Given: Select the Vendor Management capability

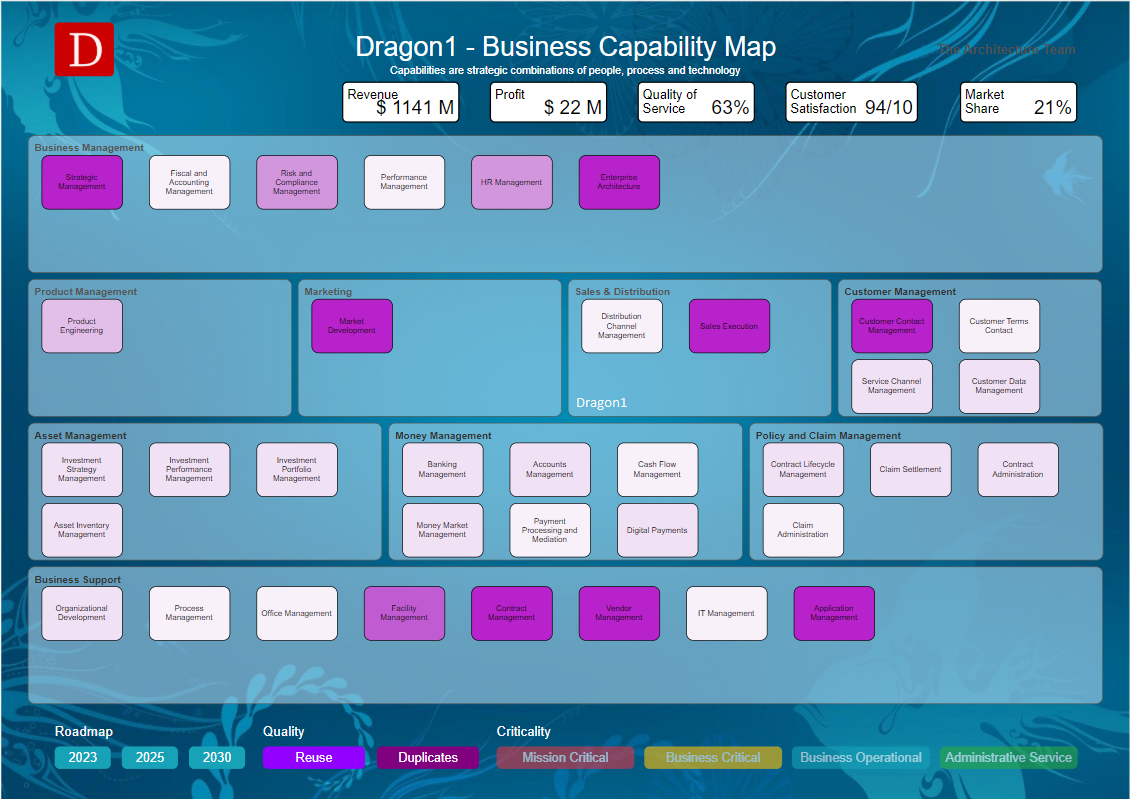Looking at the screenshot, I should pyautogui.click(x=619, y=613).
